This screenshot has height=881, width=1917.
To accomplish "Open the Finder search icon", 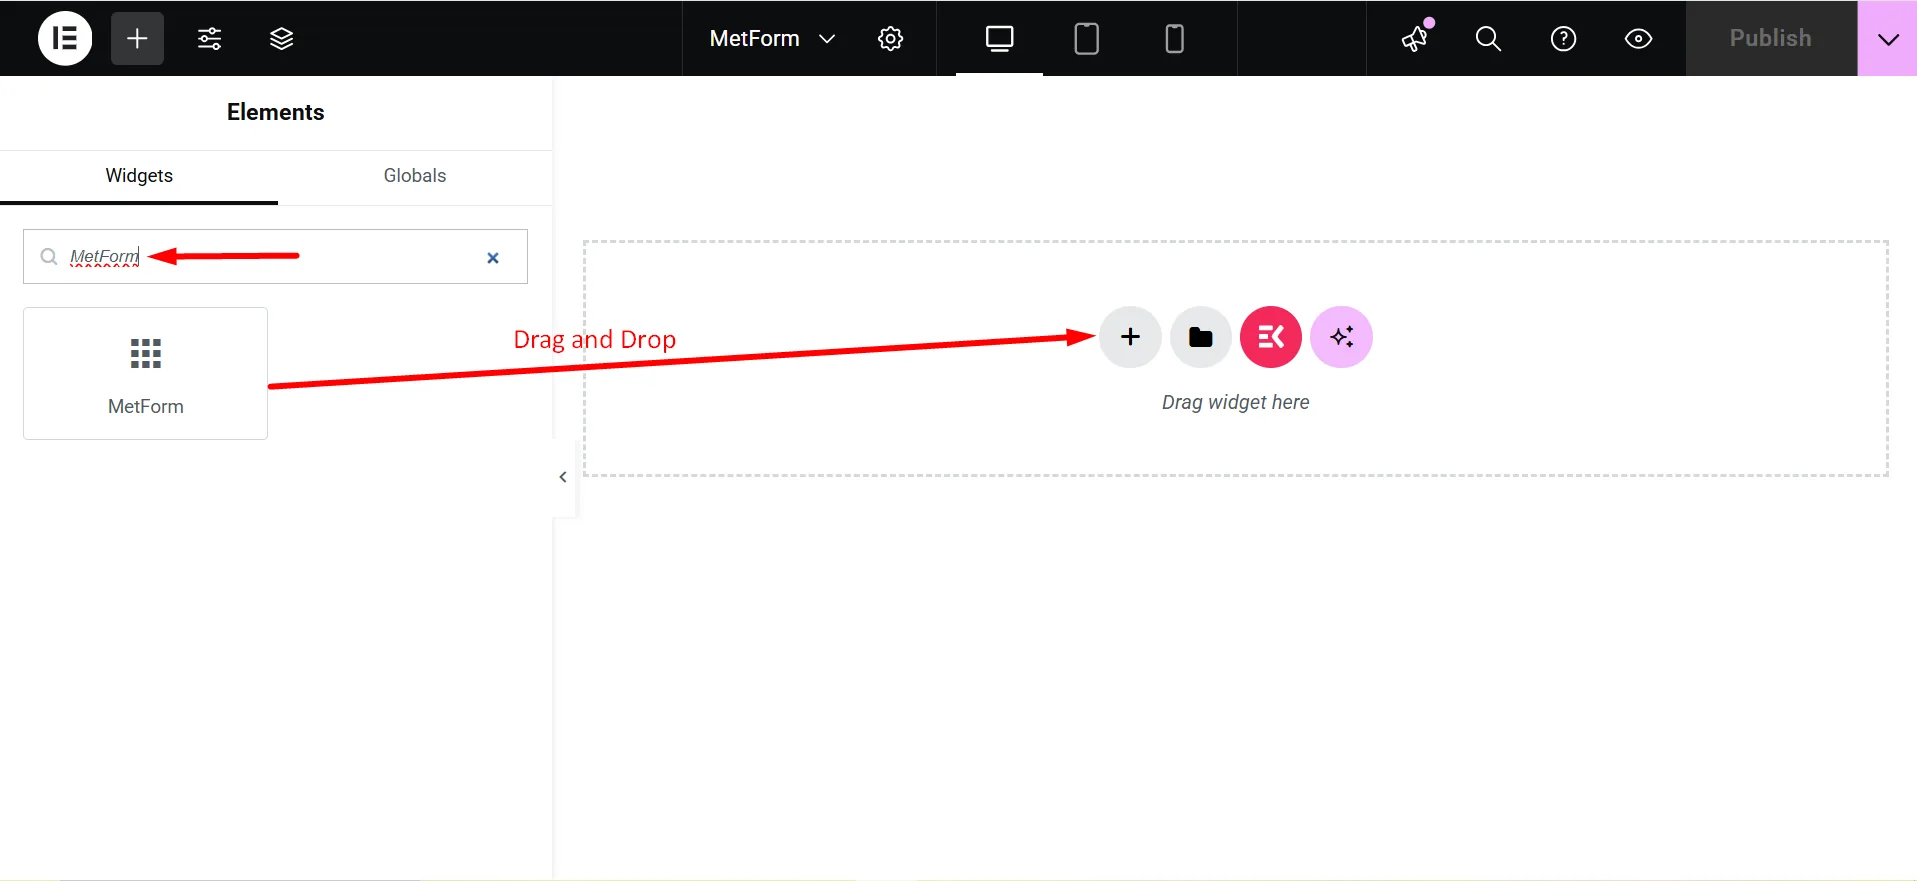I will [x=1488, y=38].
